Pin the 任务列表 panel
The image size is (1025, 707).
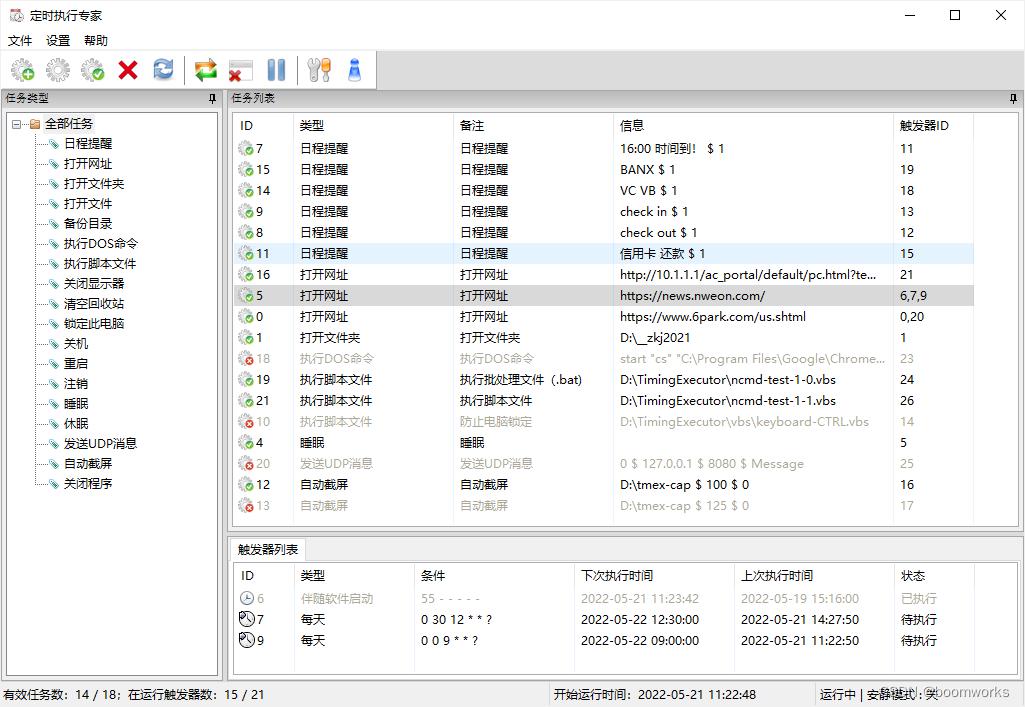[1013, 99]
